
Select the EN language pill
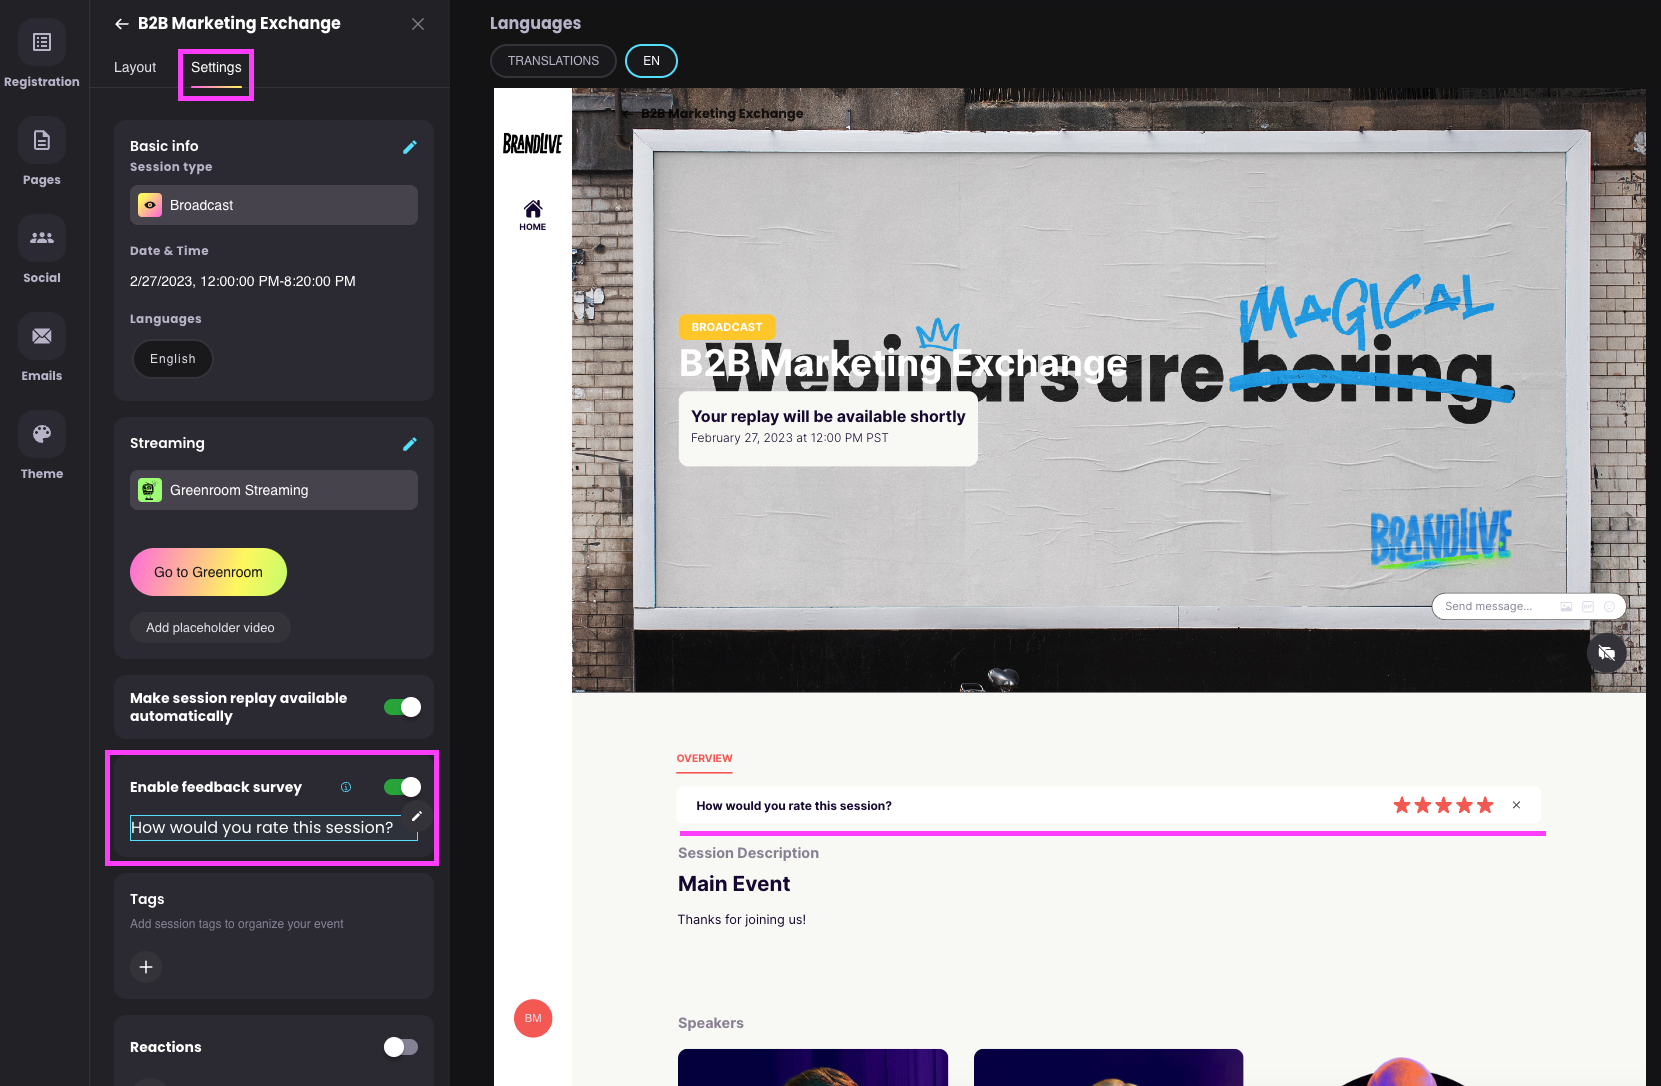(651, 61)
